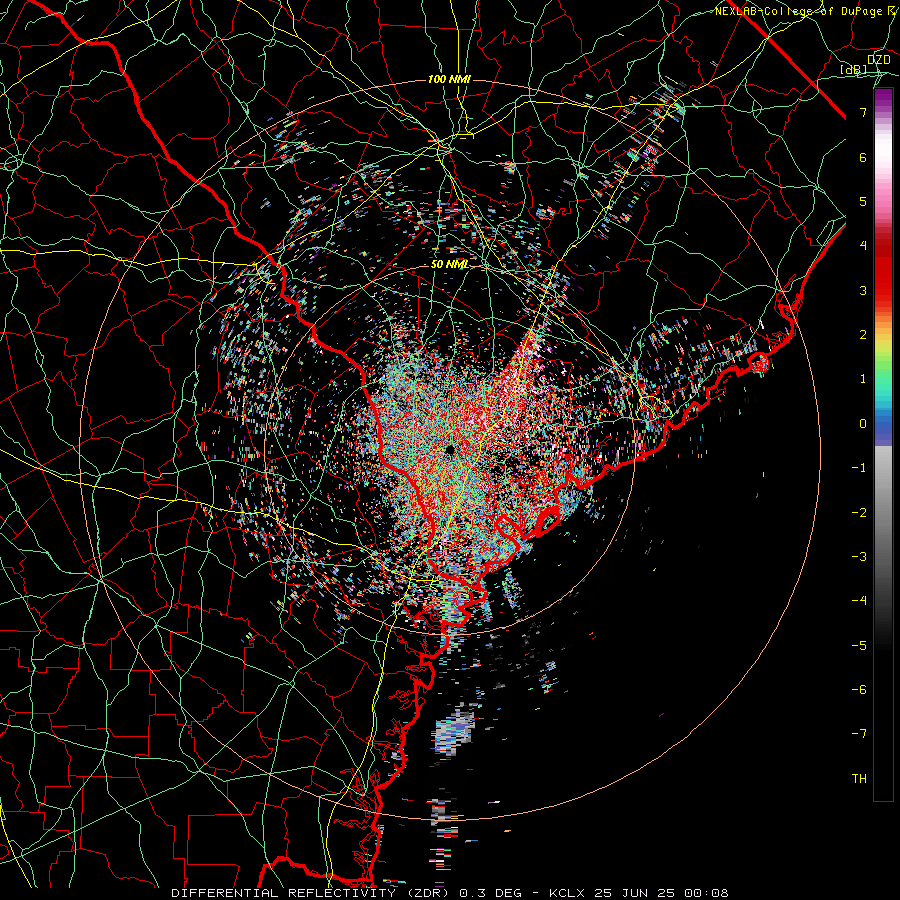Click the TH label at the legend bottom
900x900 pixels.
coord(859,778)
